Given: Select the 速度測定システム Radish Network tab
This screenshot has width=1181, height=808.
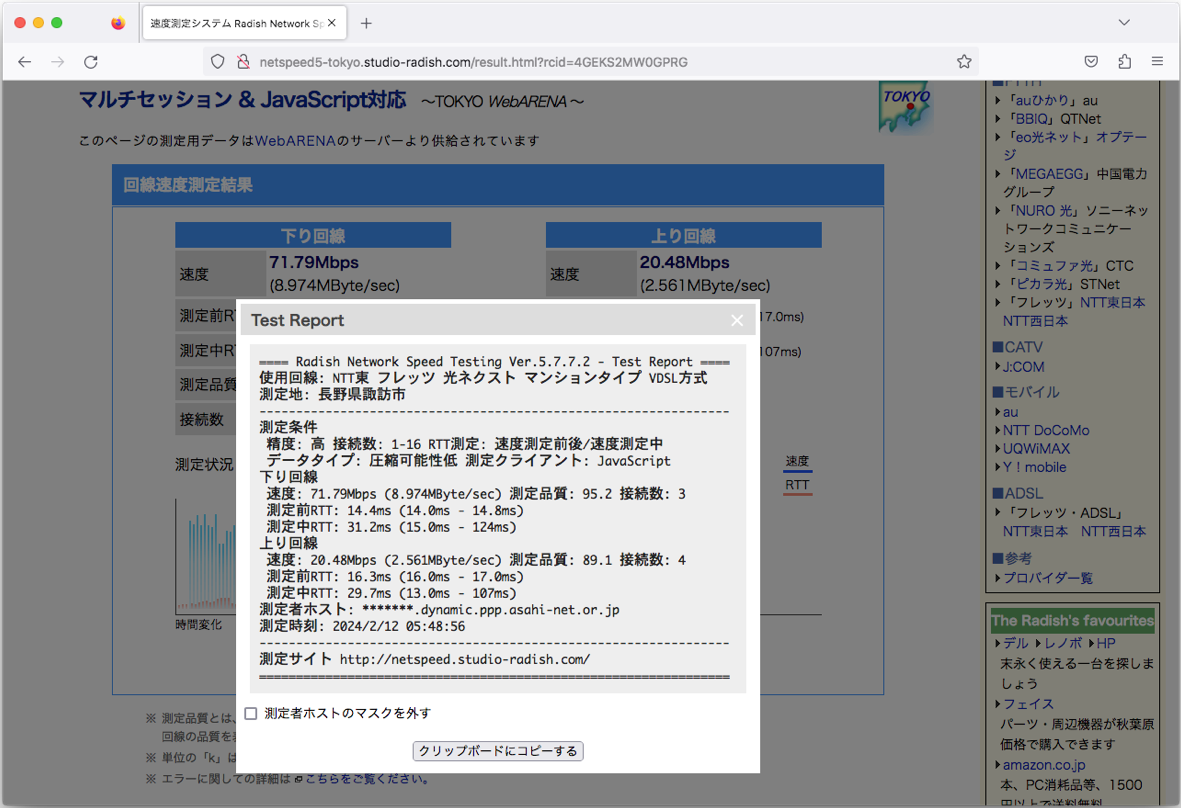Looking at the screenshot, I should (244, 23).
